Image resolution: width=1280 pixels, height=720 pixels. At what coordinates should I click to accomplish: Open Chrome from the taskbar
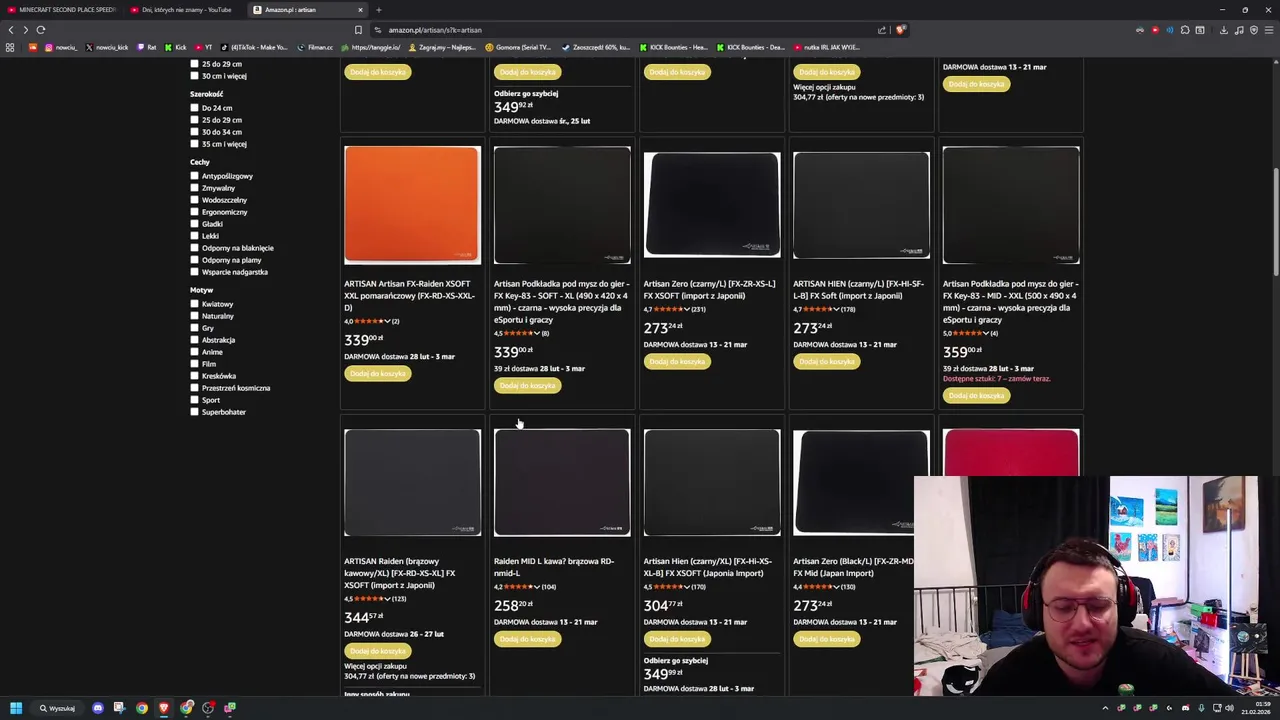[142, 708]
